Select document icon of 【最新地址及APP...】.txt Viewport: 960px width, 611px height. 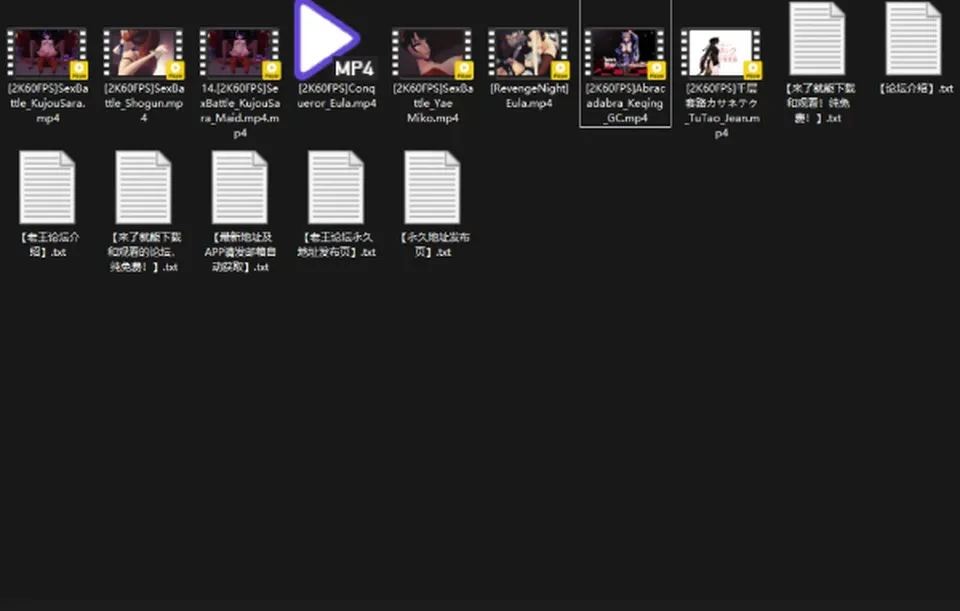pos(239,187)
